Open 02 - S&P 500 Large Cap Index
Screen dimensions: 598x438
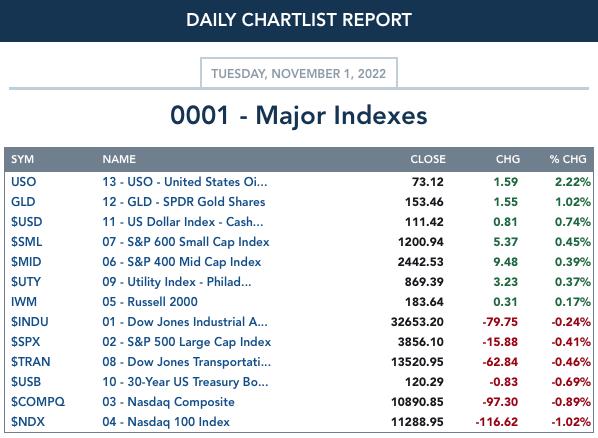(x=186, y=342)
